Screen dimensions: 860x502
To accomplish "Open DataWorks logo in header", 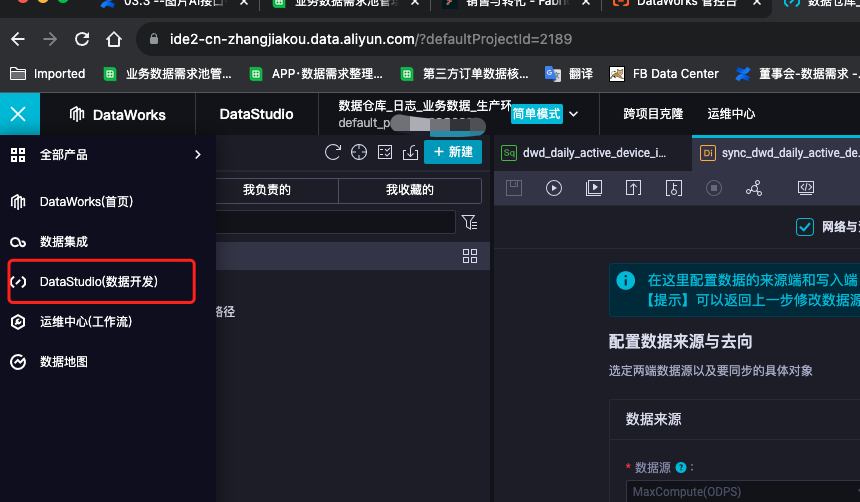I will coord(117,114).
